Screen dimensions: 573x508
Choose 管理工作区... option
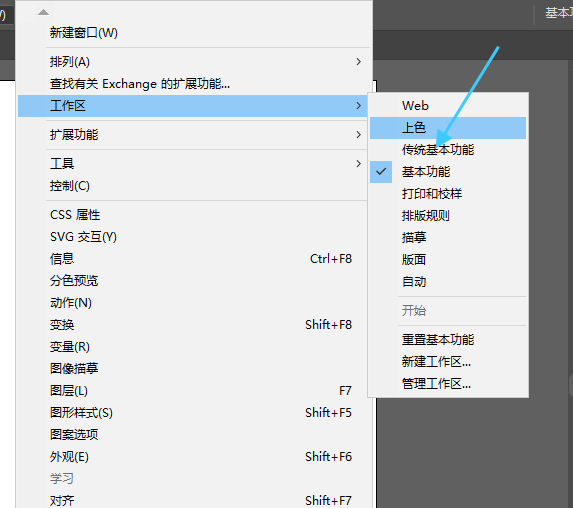coord(448,384)
